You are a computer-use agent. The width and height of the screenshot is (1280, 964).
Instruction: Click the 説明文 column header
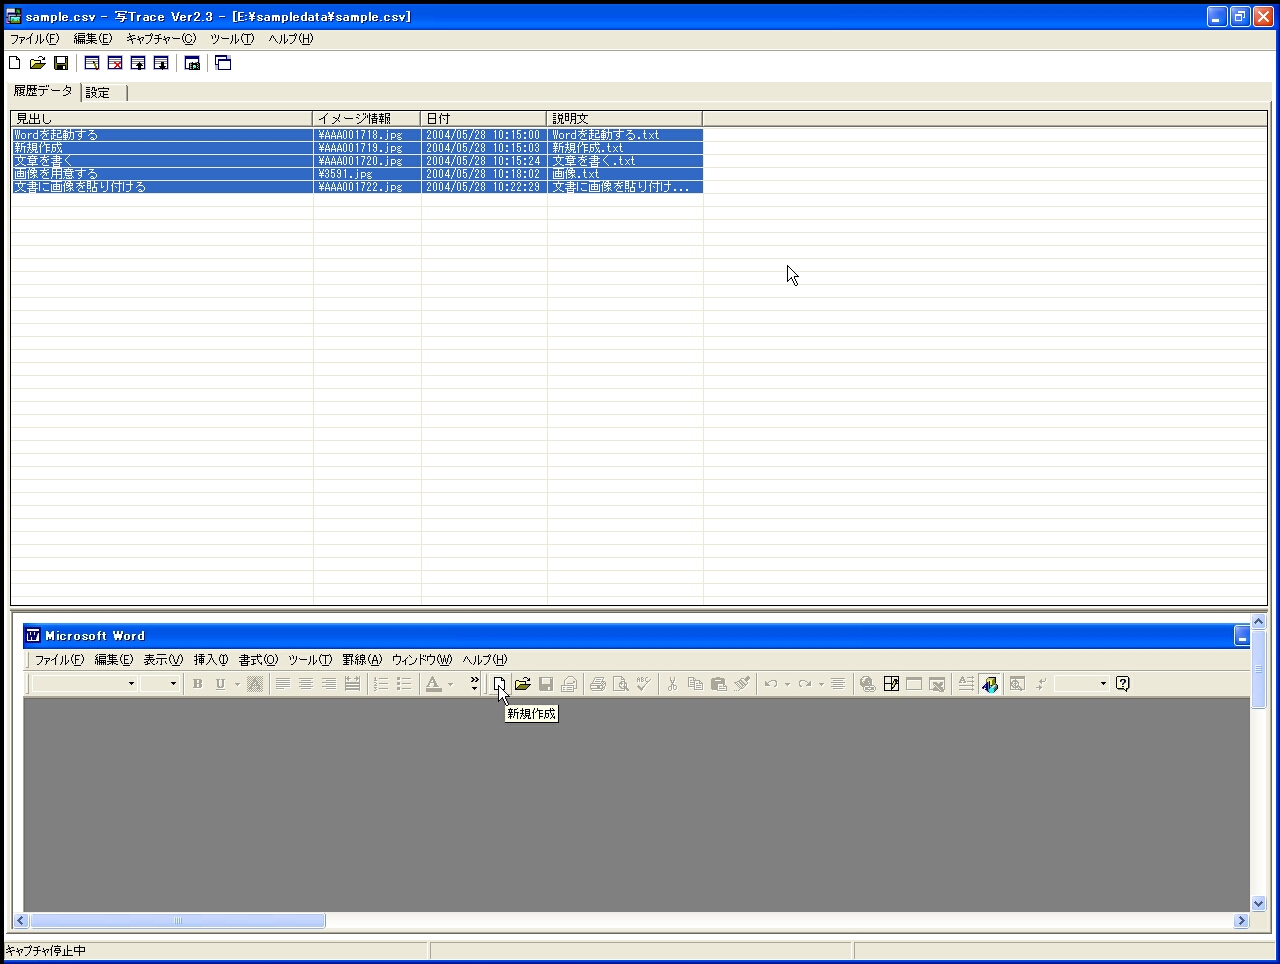pyautogui.click(x=625, y=118)
